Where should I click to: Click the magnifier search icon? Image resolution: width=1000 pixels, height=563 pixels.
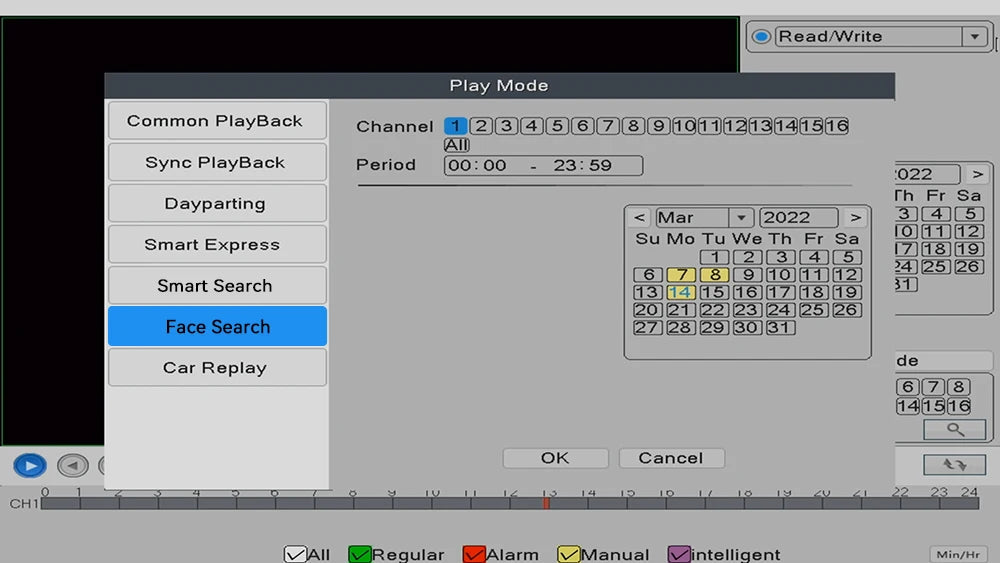click(x=955, y=429)
